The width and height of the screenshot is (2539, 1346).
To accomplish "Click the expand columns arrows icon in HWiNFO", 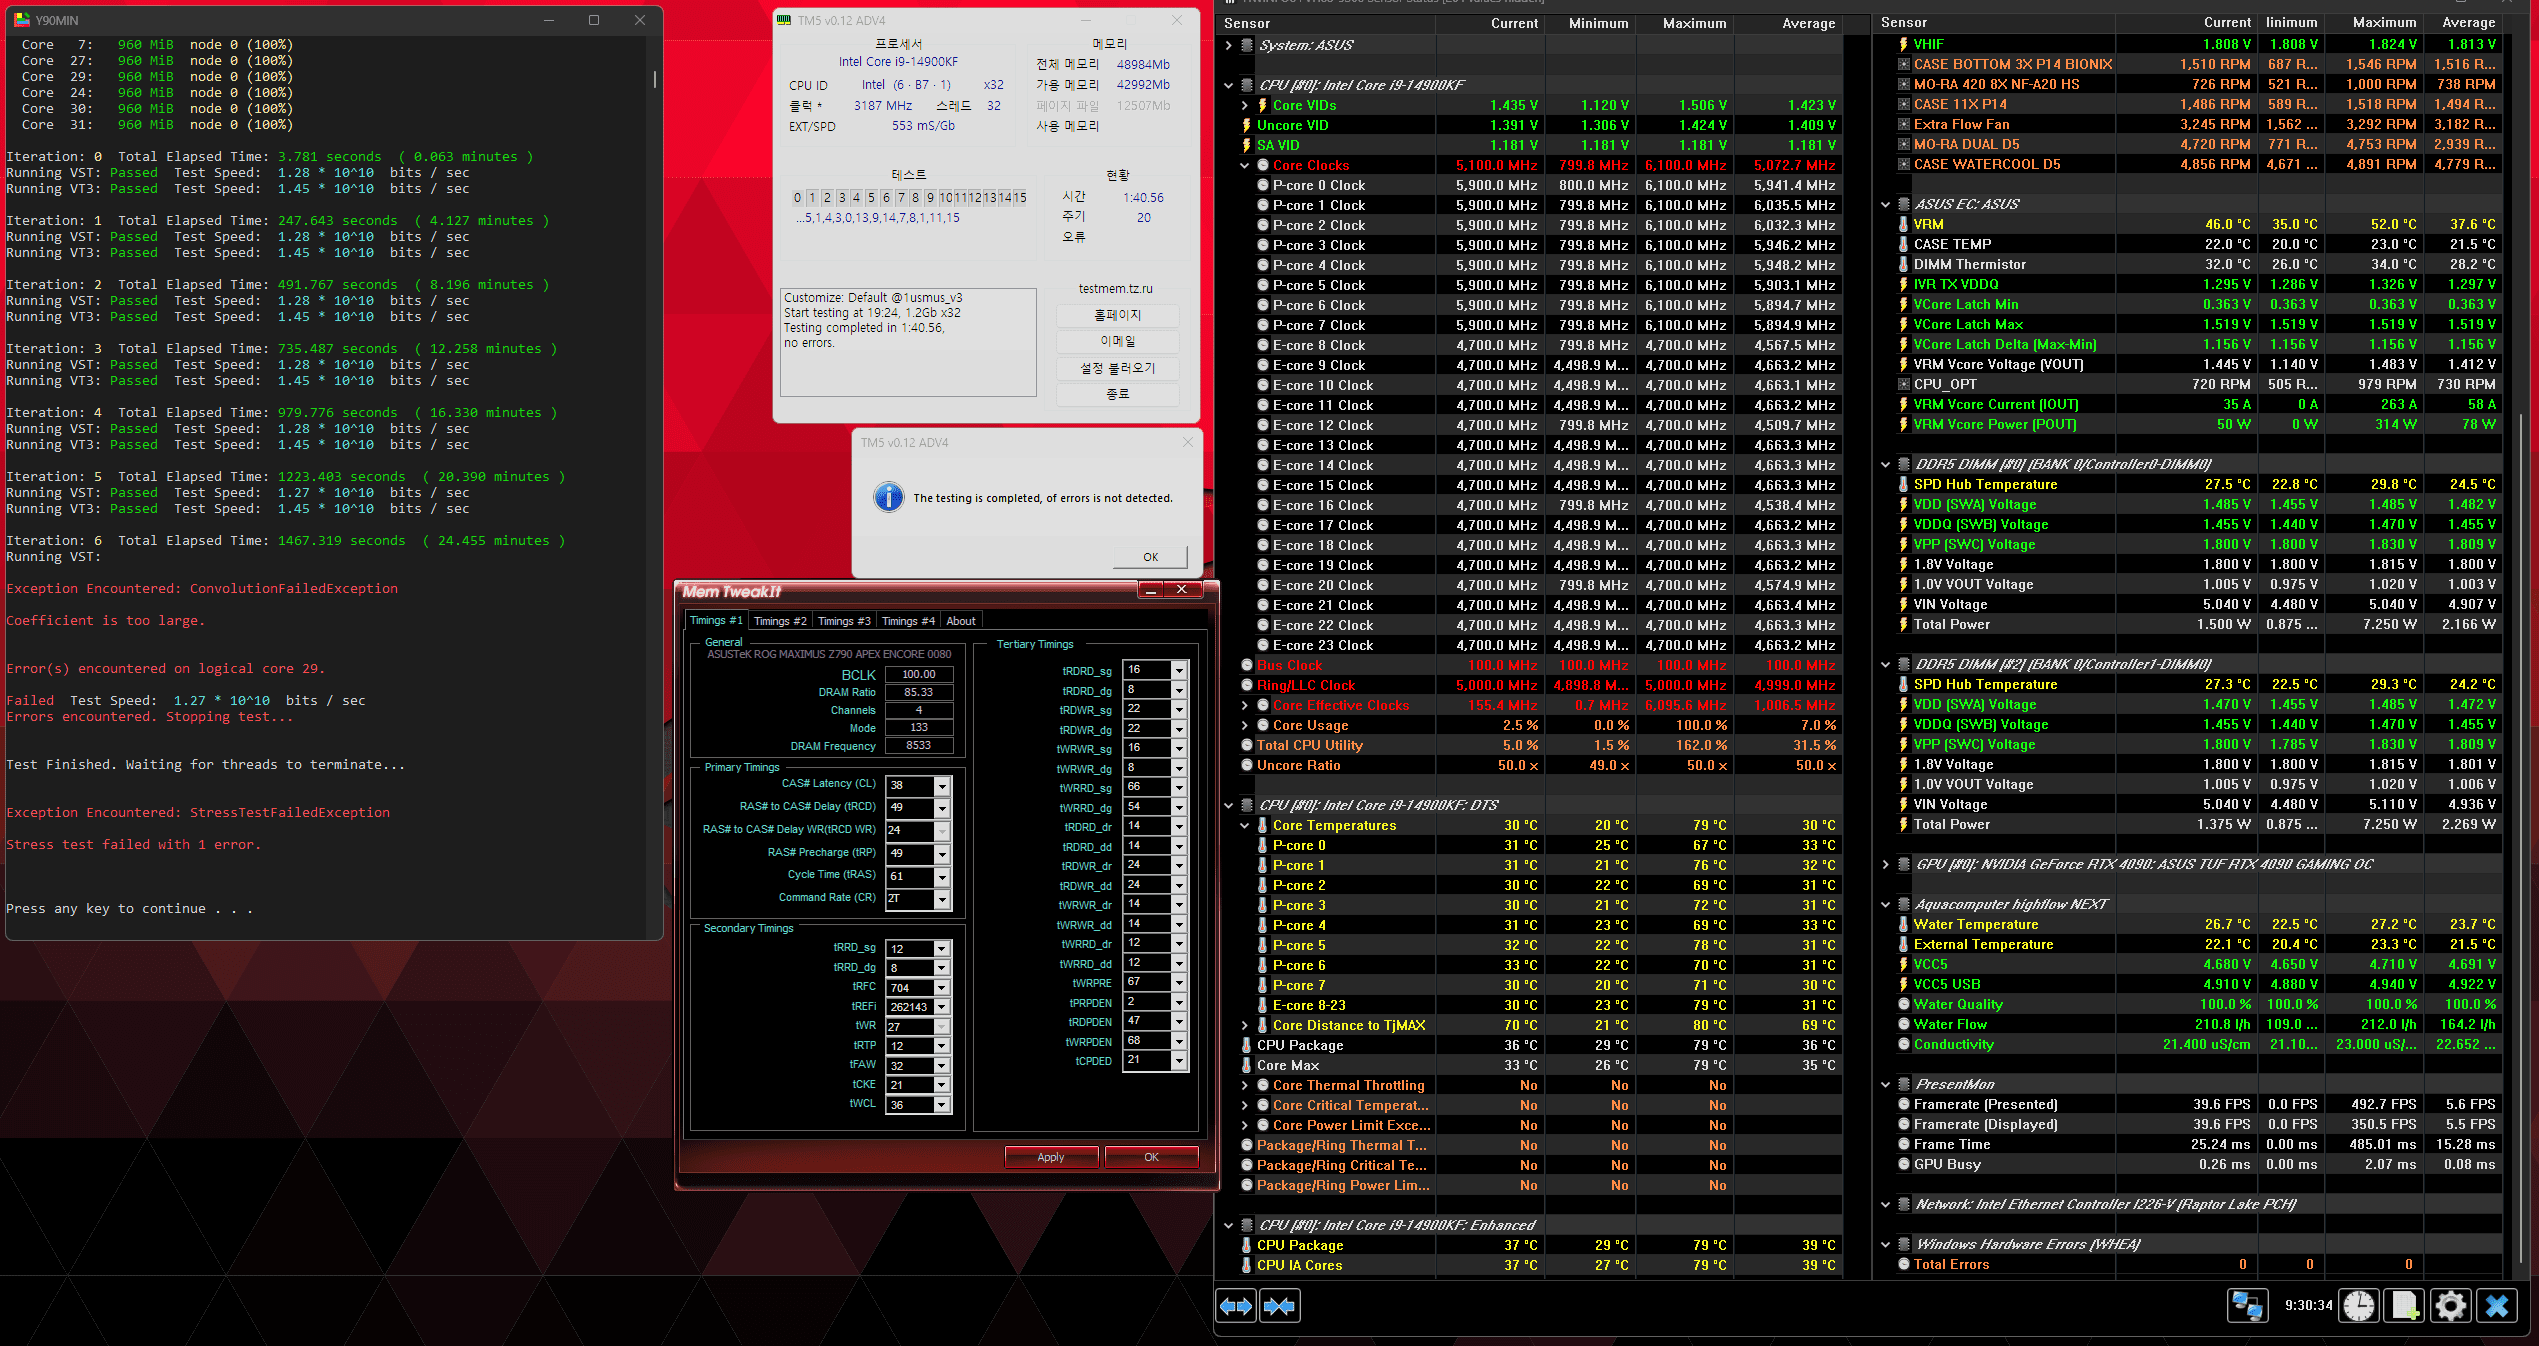I will click(x=1236, y=1306).
